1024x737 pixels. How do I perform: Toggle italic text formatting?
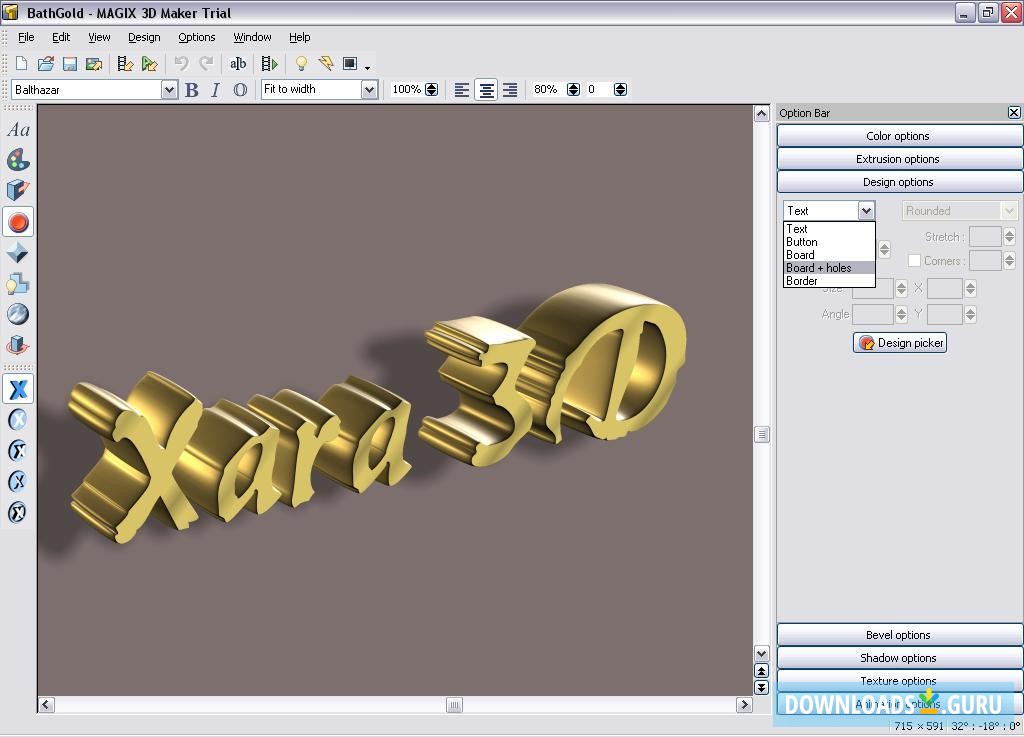click(215, 90)
